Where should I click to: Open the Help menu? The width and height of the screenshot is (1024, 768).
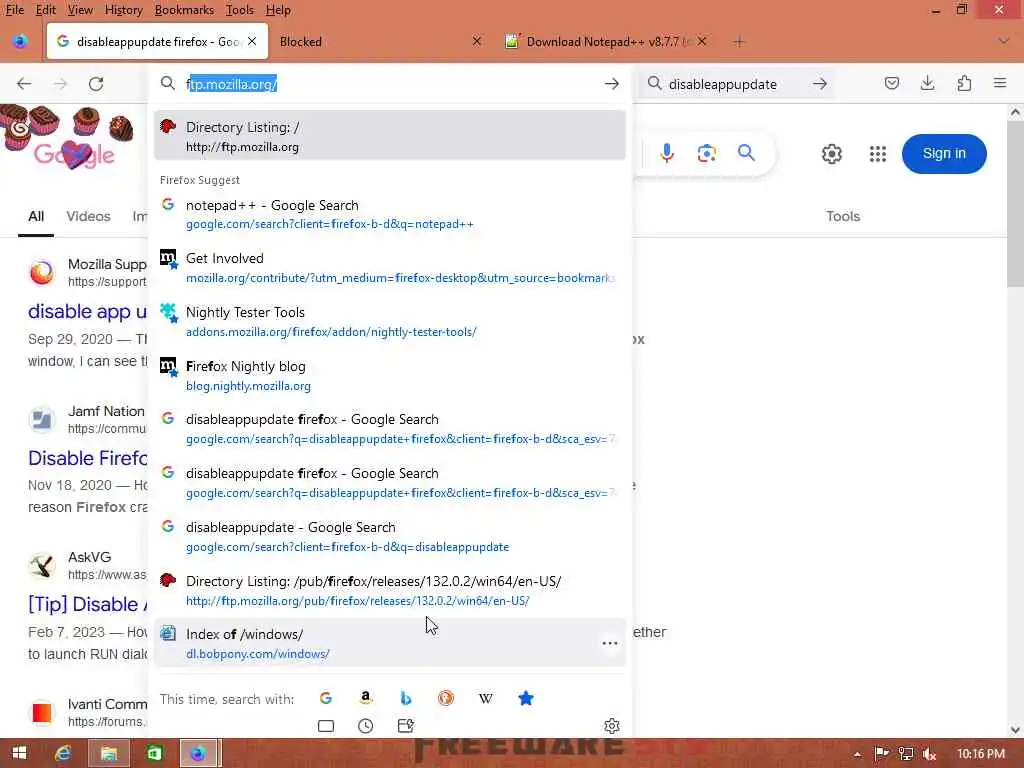pos(278,10)
